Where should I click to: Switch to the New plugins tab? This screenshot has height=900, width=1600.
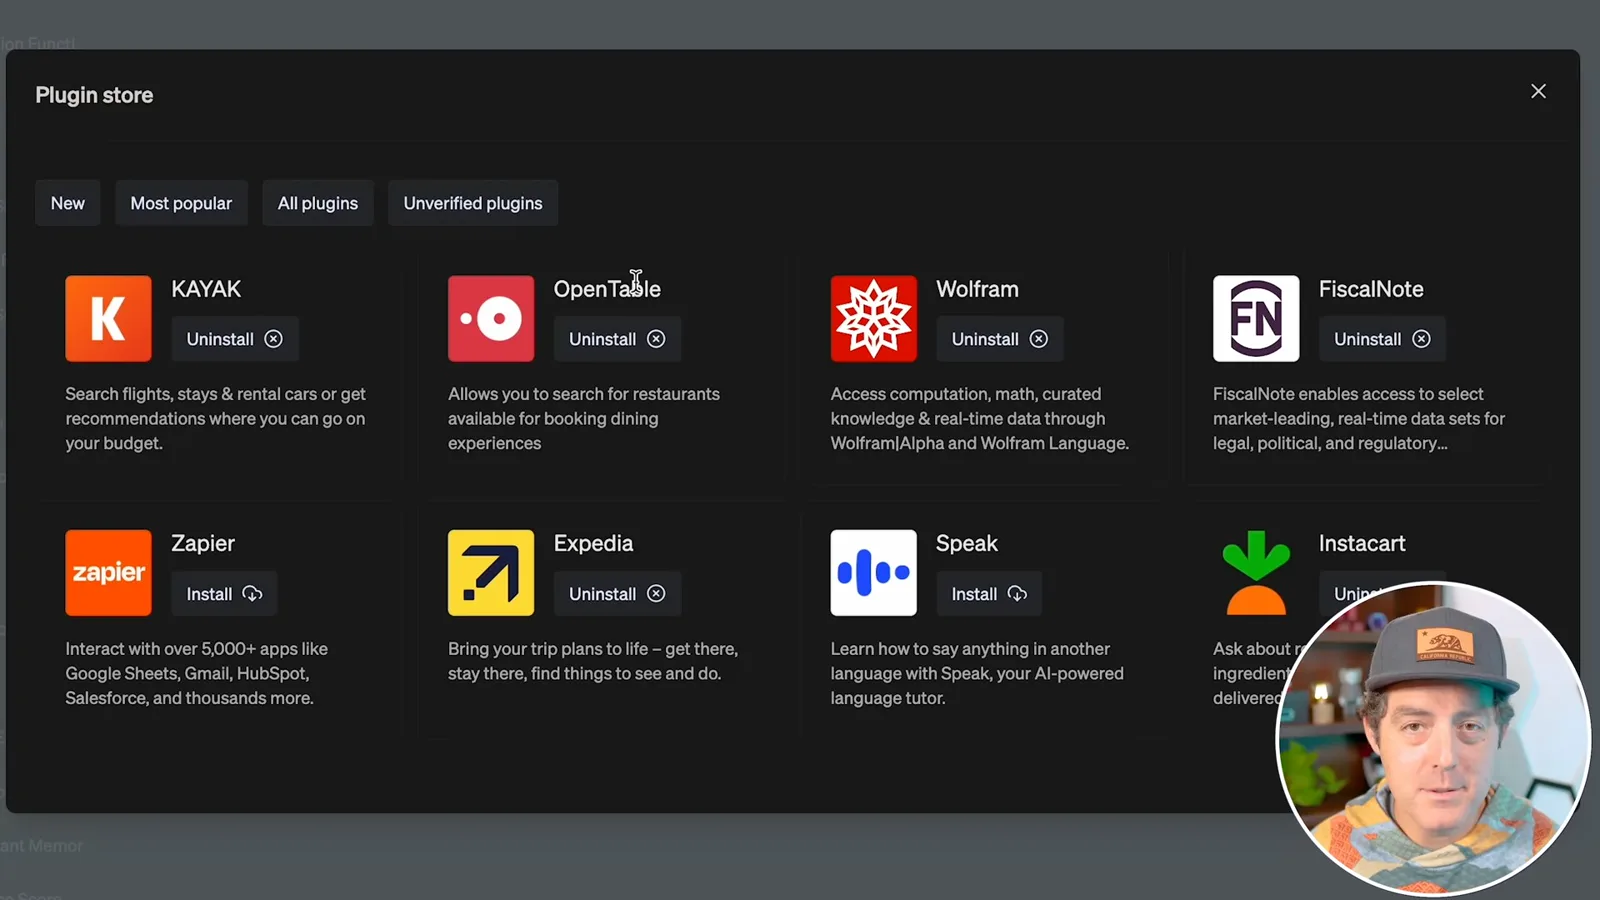[68, 203]
